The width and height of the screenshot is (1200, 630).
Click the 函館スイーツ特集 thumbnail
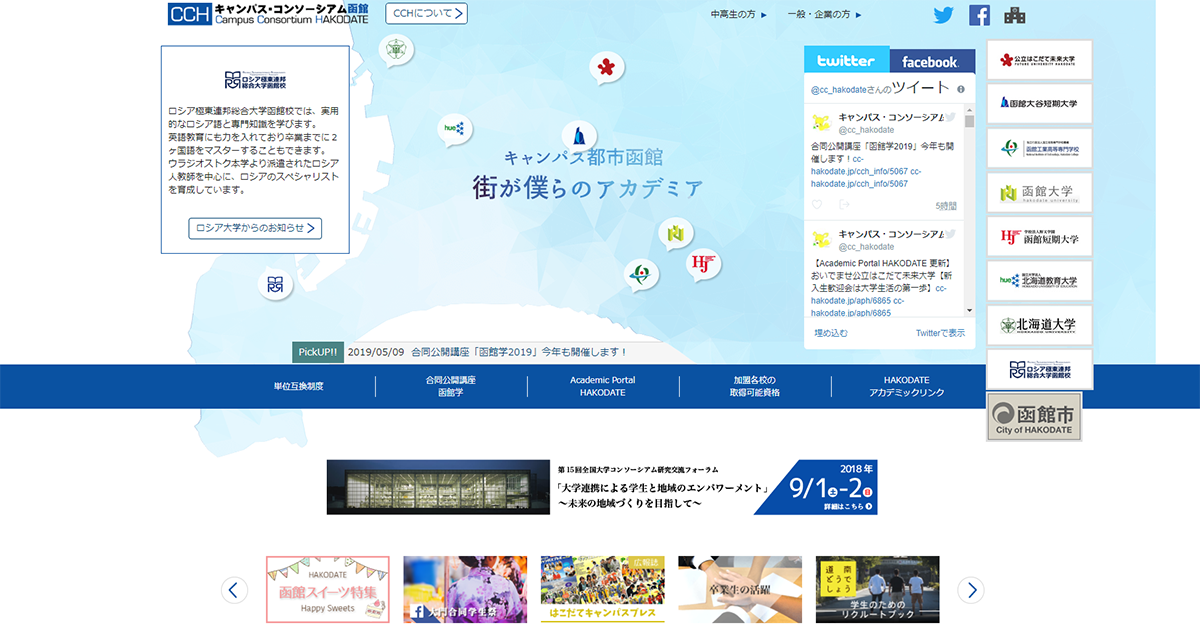pyautogui.click(x=328, y=588)
